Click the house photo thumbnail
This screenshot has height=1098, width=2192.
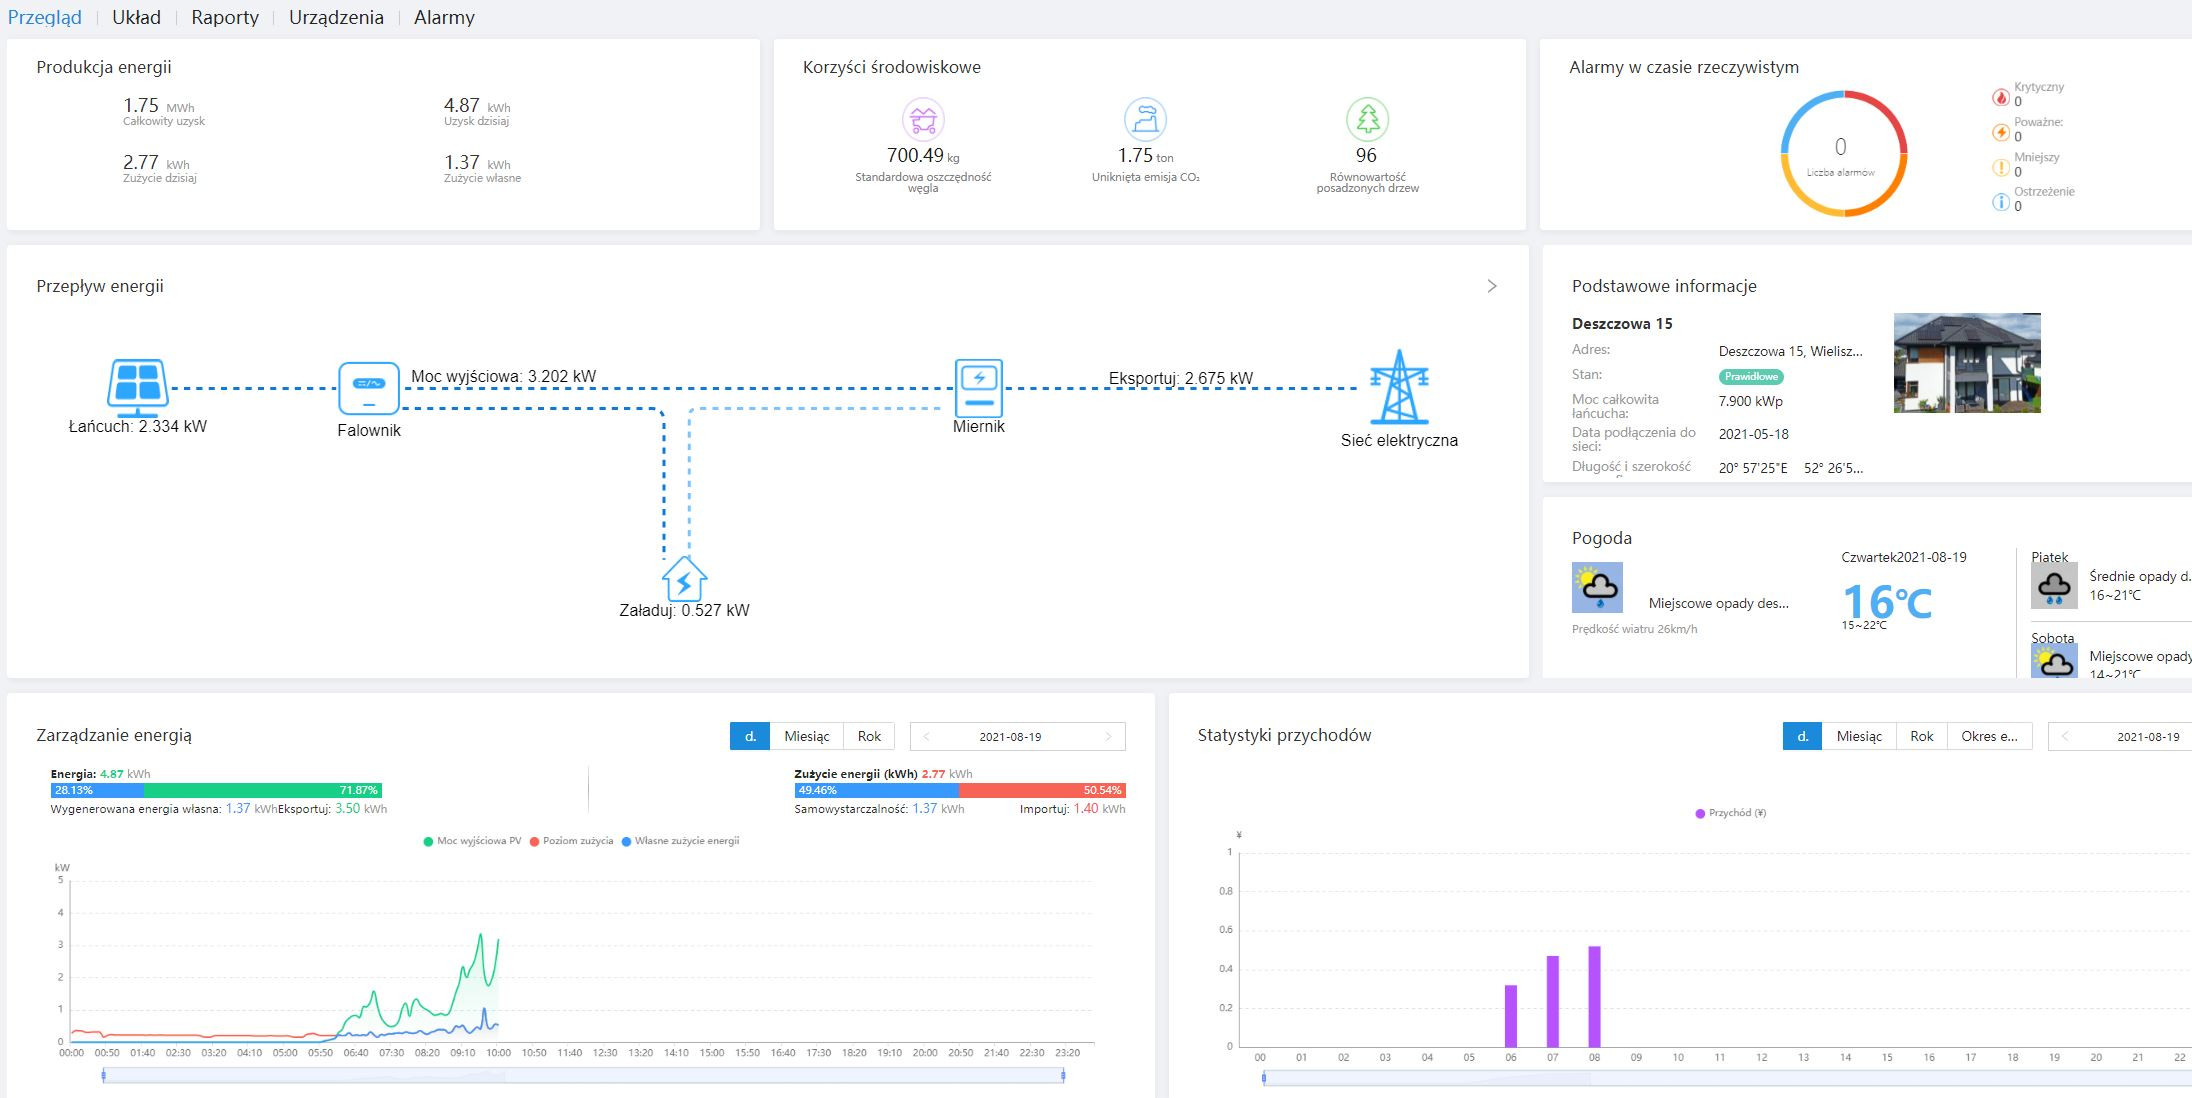(1966, 363)
